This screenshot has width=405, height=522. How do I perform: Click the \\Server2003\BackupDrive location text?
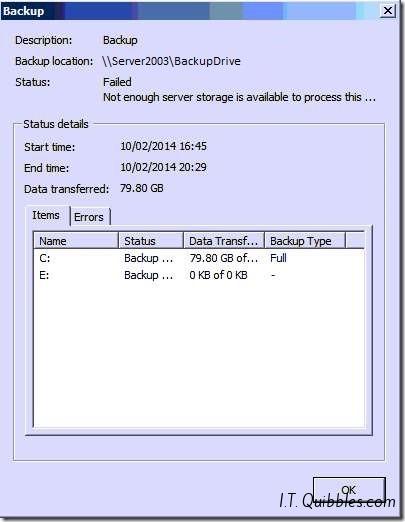pyautogui.click(x=171, y=61)
